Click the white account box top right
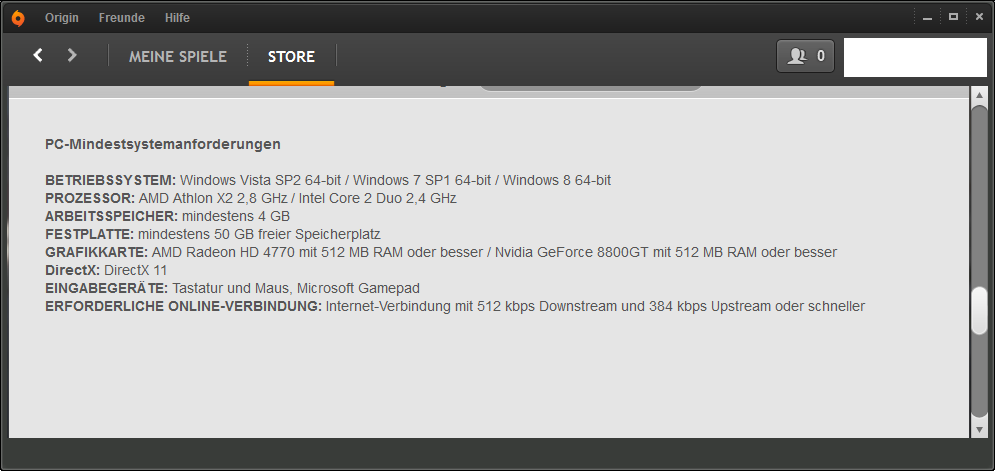The width and height of the screenshot is (995, 471). tap(915, 57)
